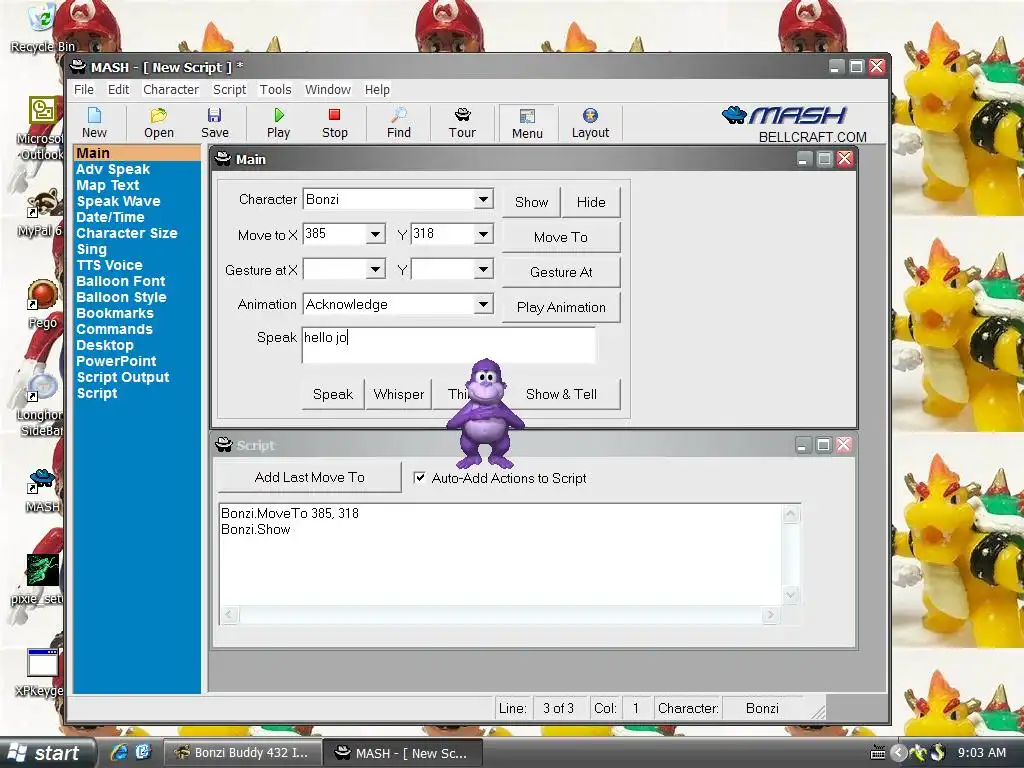Open the Help menu
The height and width of the screenshot is (768, 1024).
pos(377,89)
